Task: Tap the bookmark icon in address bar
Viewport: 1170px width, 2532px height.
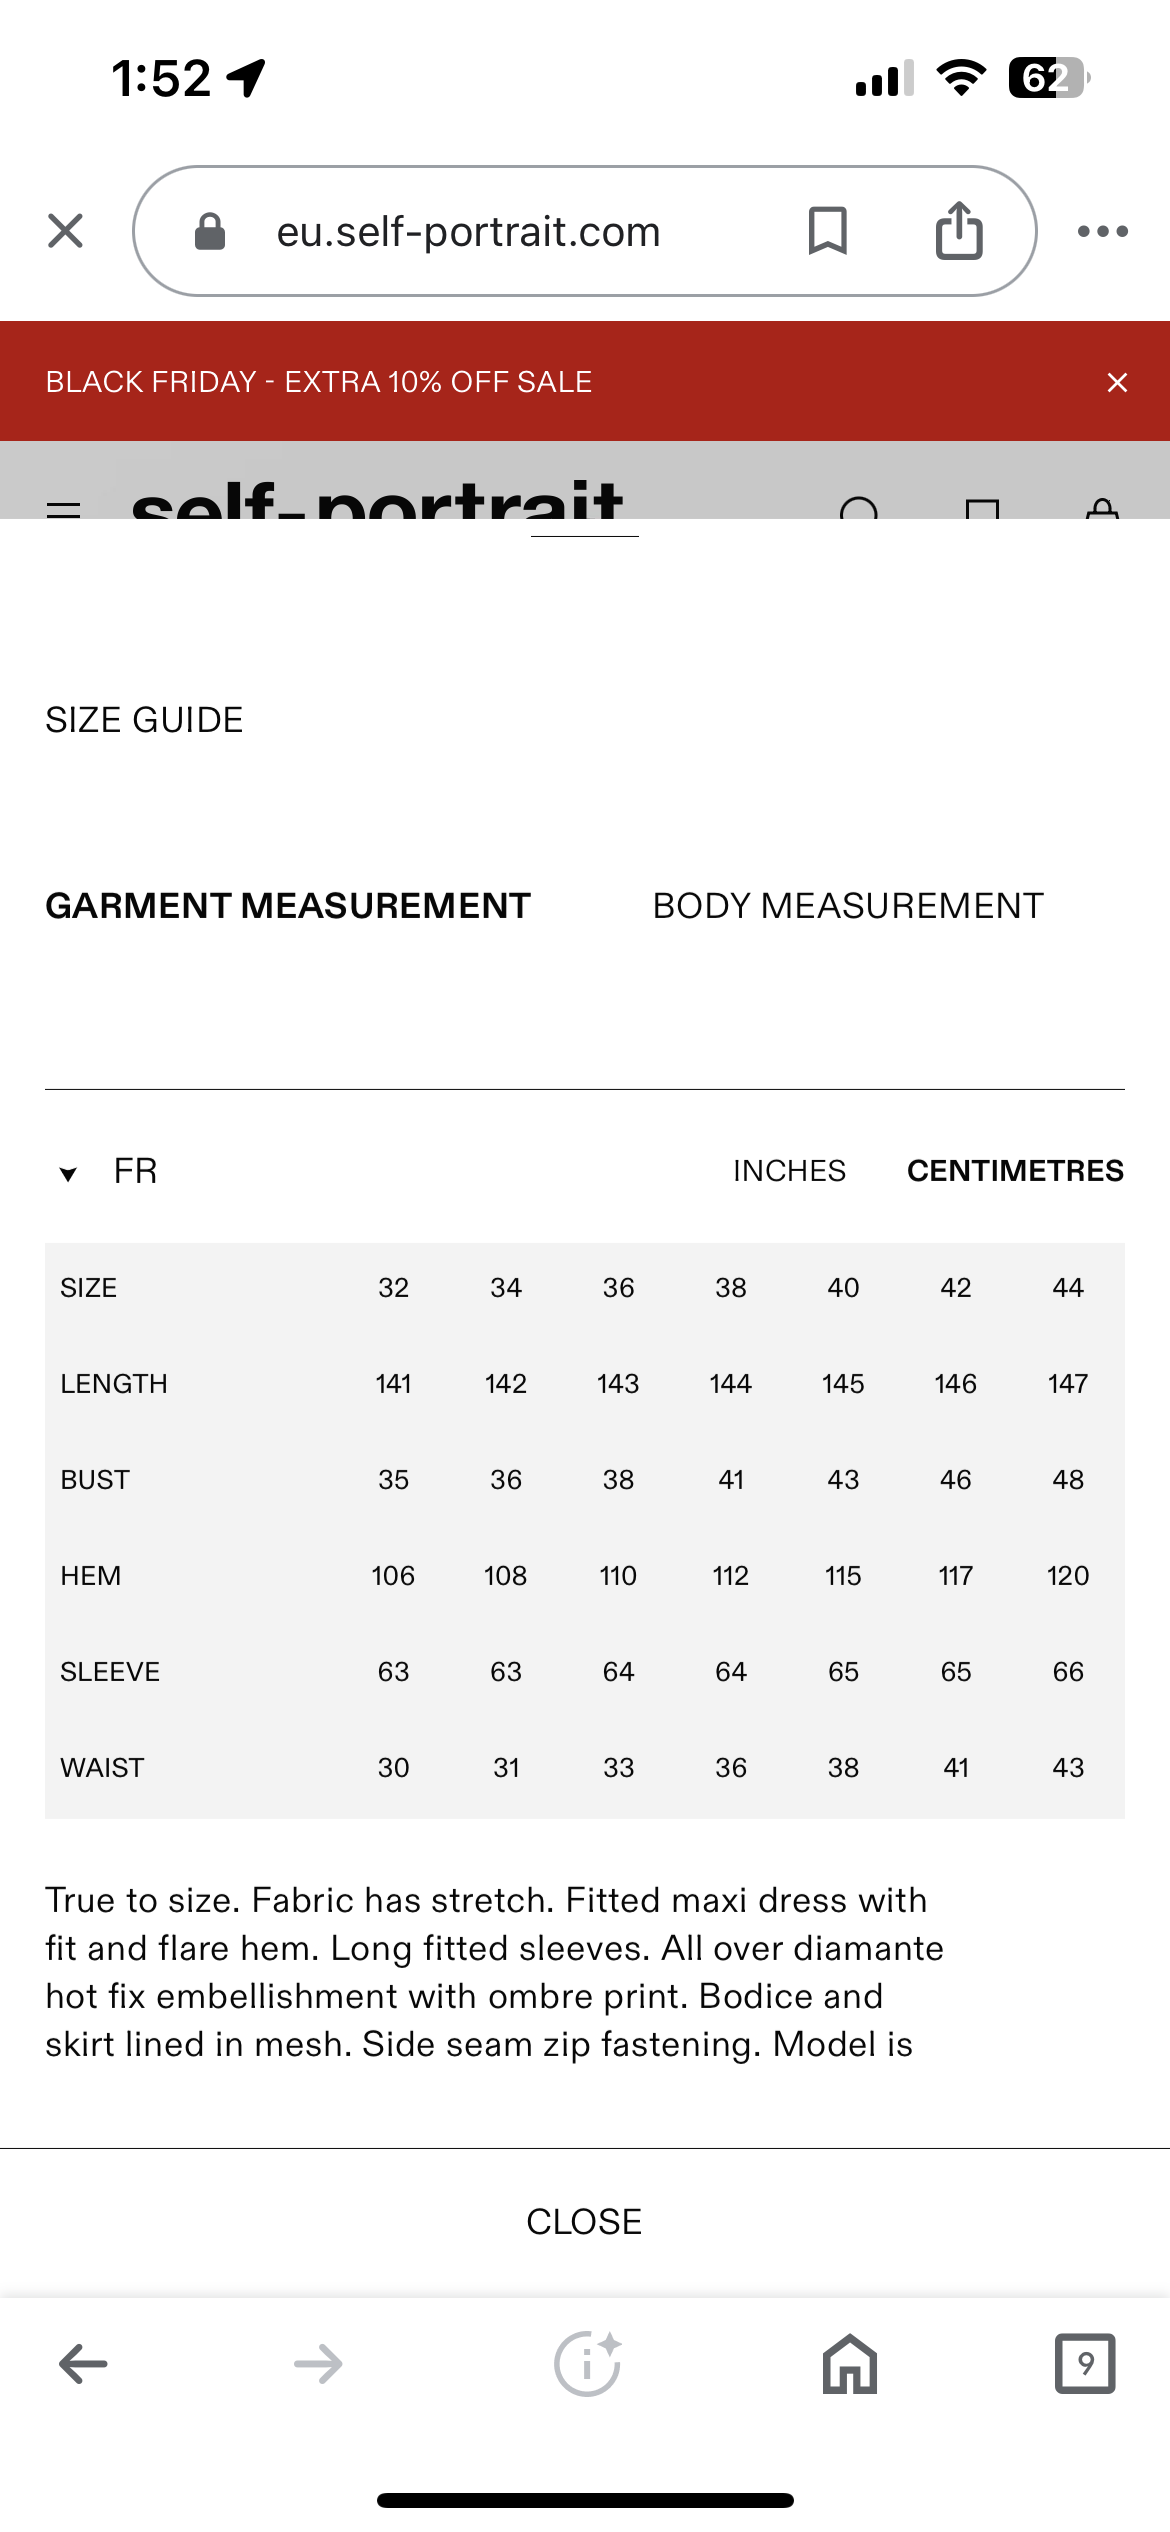Action: [827, 231]
